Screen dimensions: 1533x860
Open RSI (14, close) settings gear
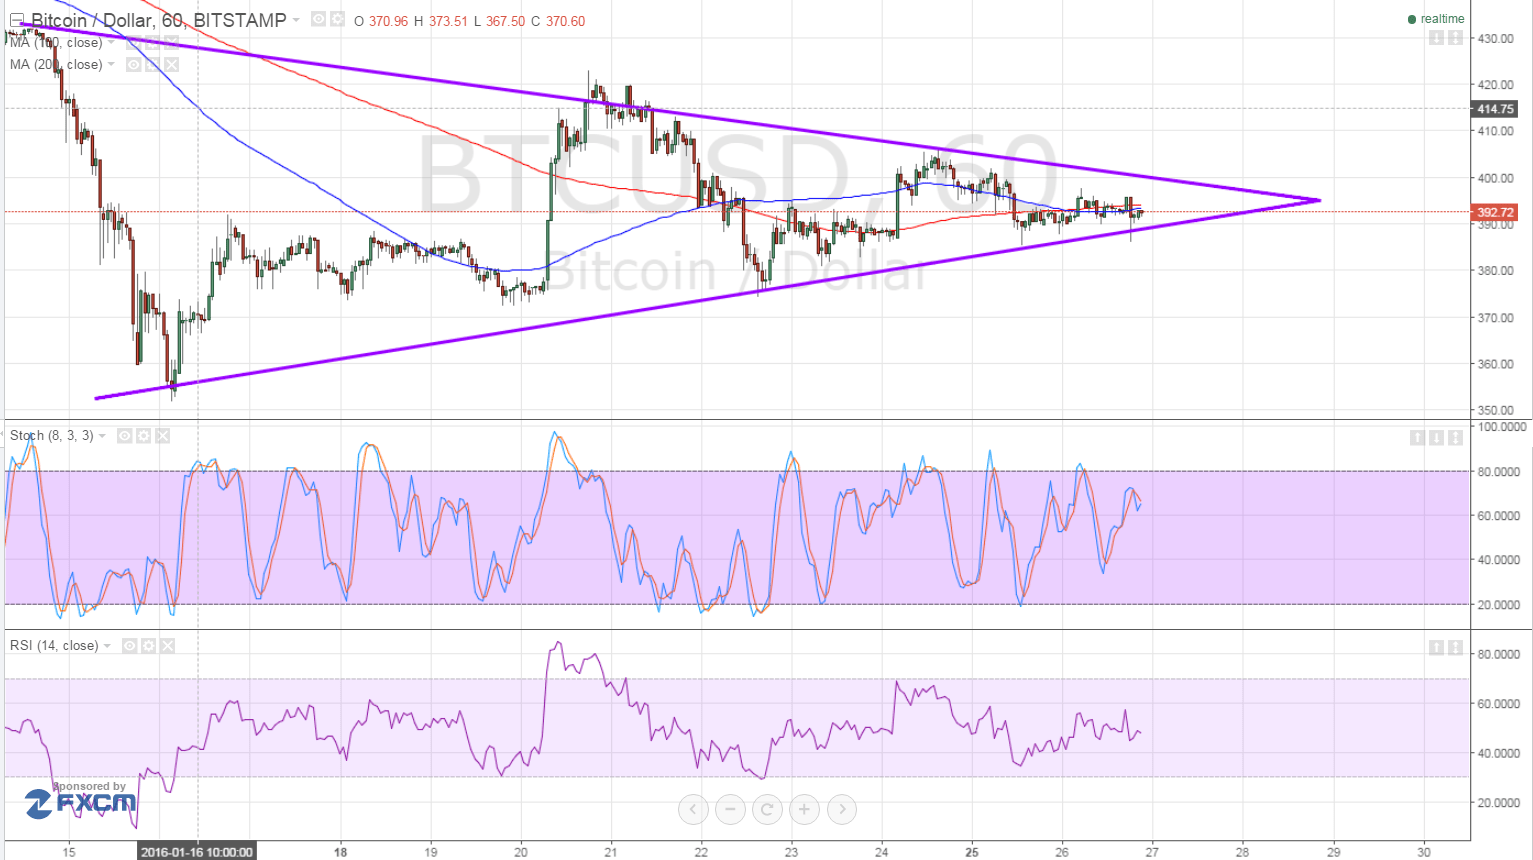pyautogui.click(x=148, y=646)
